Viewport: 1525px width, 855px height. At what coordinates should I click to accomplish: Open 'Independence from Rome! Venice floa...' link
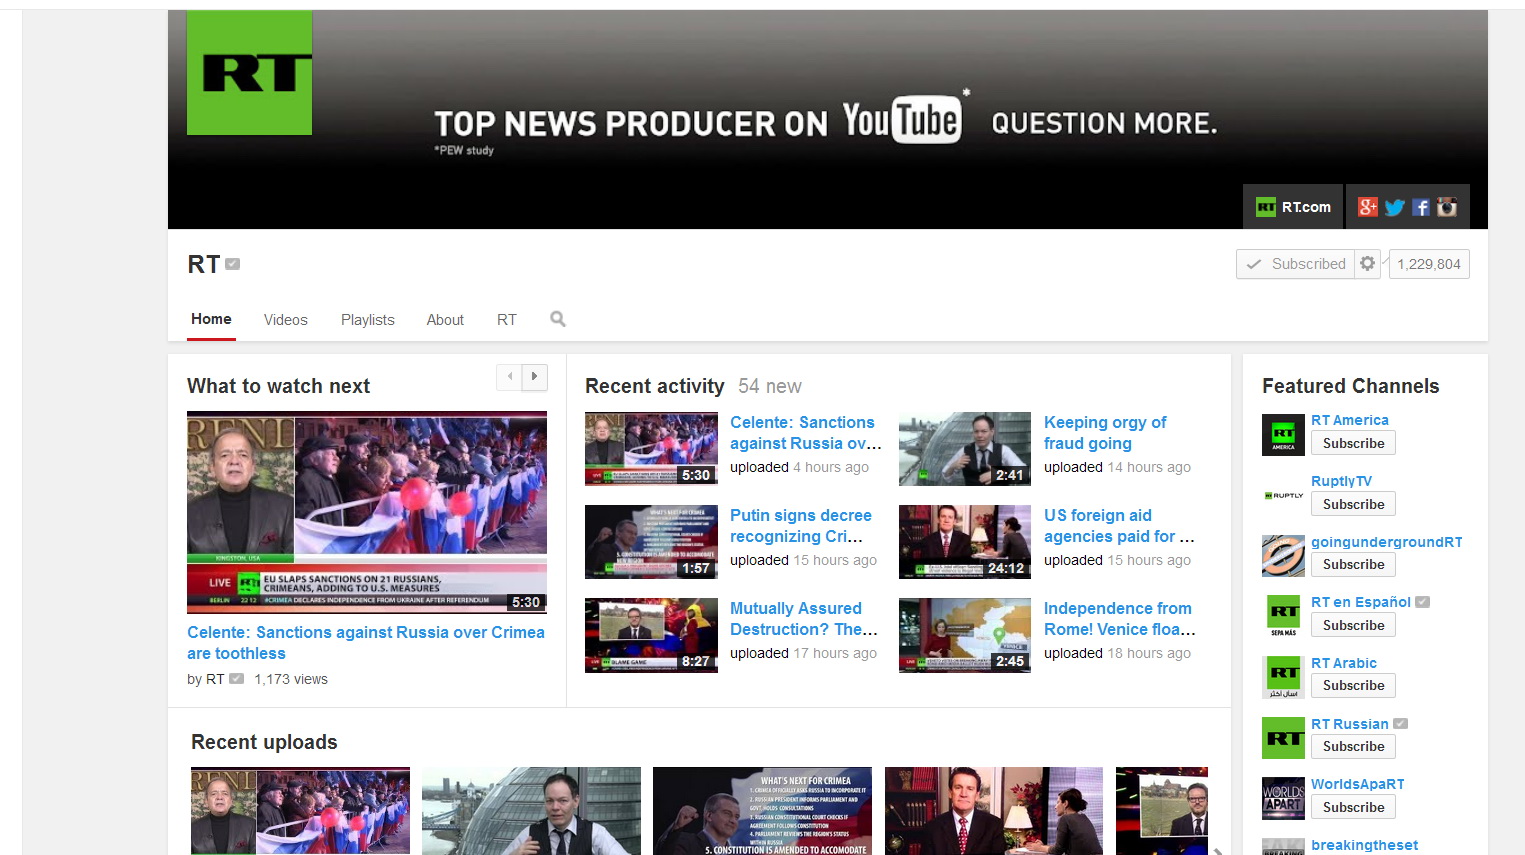pyautogui.click(x=1120, y=619)
